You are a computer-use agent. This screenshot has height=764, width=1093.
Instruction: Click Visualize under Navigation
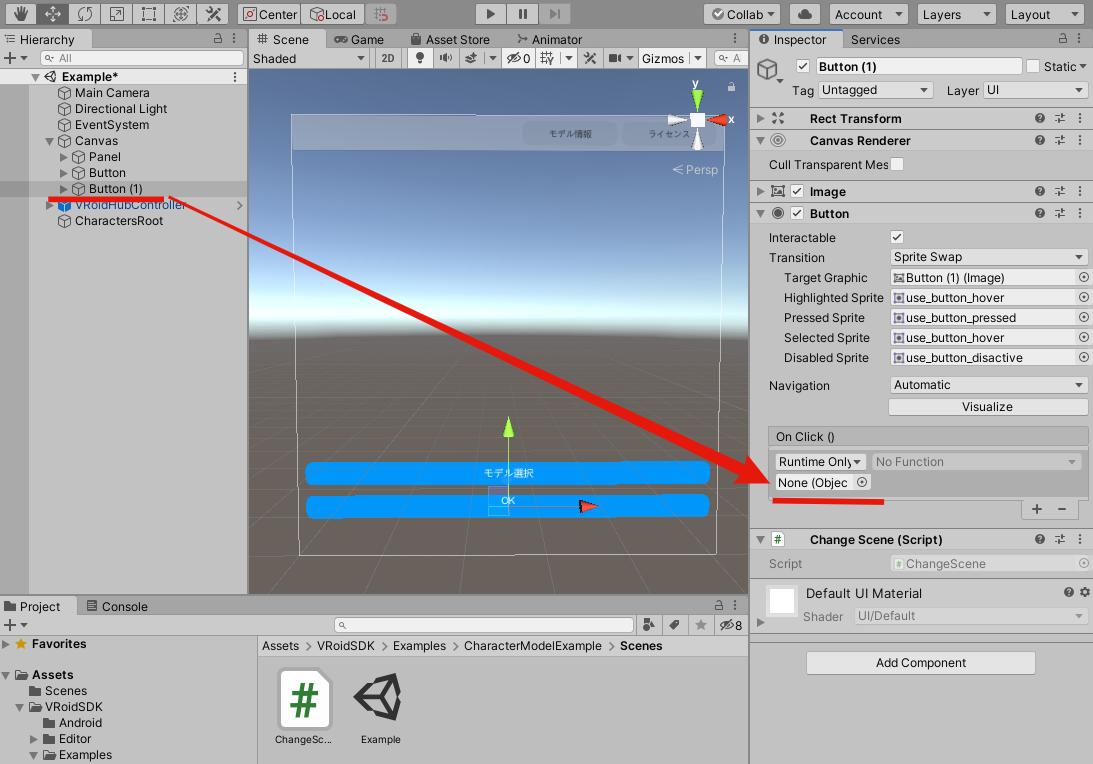988,406
